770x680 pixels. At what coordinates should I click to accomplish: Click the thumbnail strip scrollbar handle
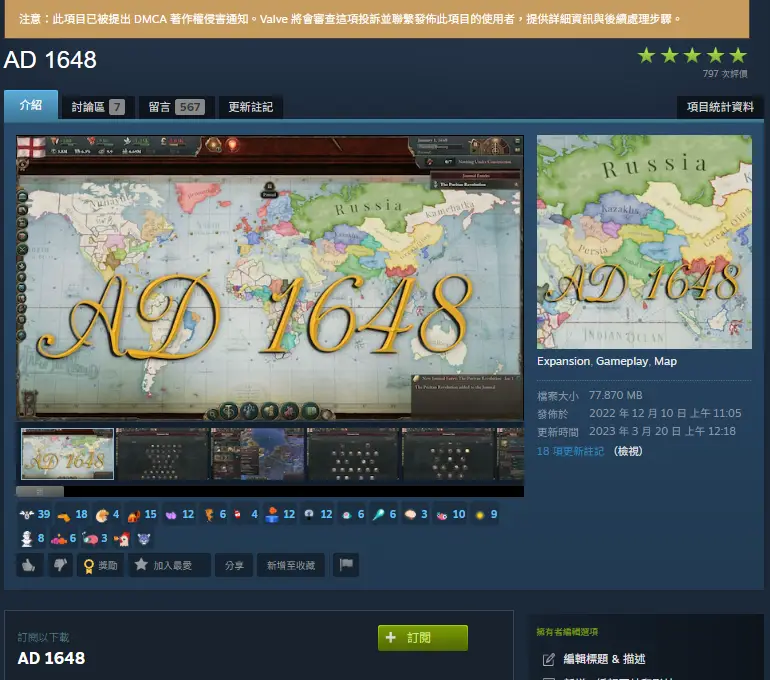[x=40, y=491]
